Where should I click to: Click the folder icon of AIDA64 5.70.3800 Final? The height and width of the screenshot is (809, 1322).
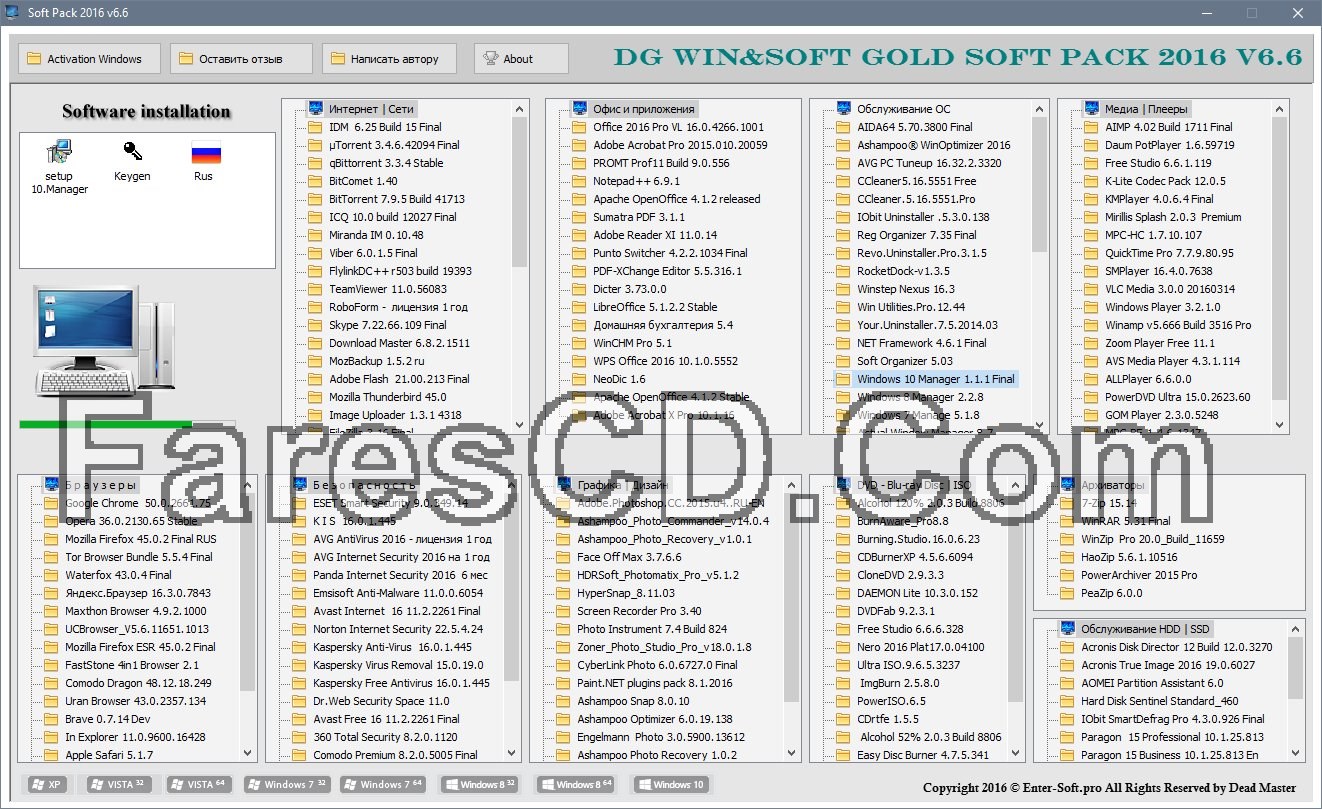843,127
